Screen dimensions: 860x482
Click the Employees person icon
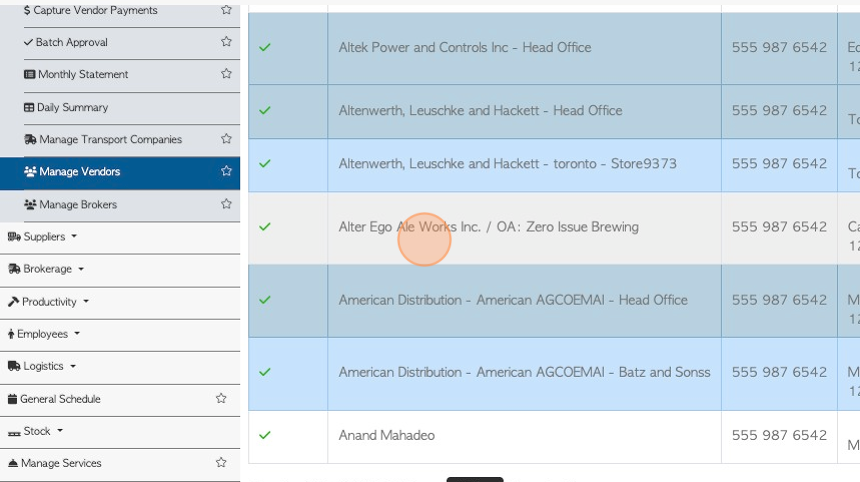click(x=11, y=334)
